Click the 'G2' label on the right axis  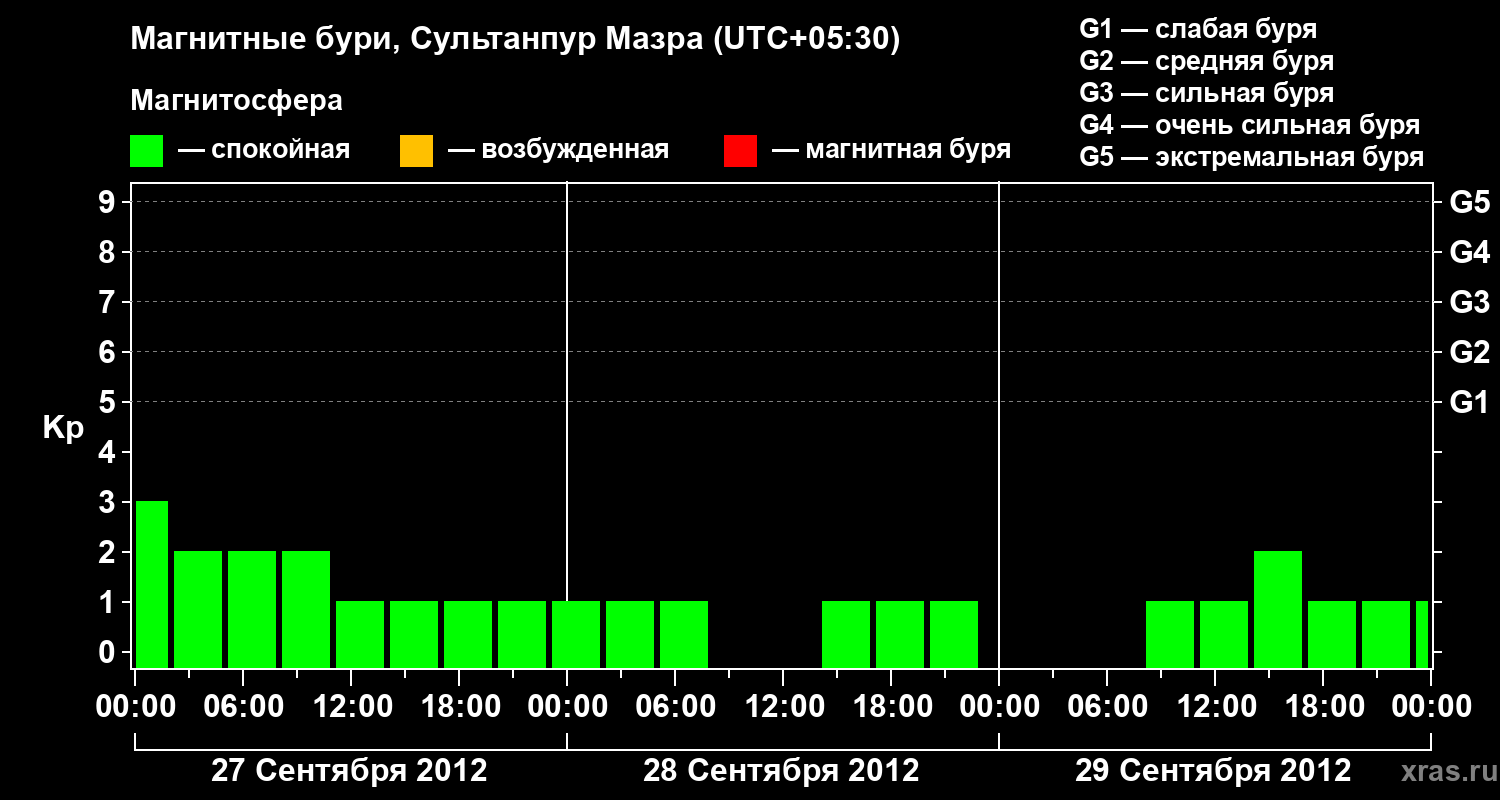(x=1470, y=353)
